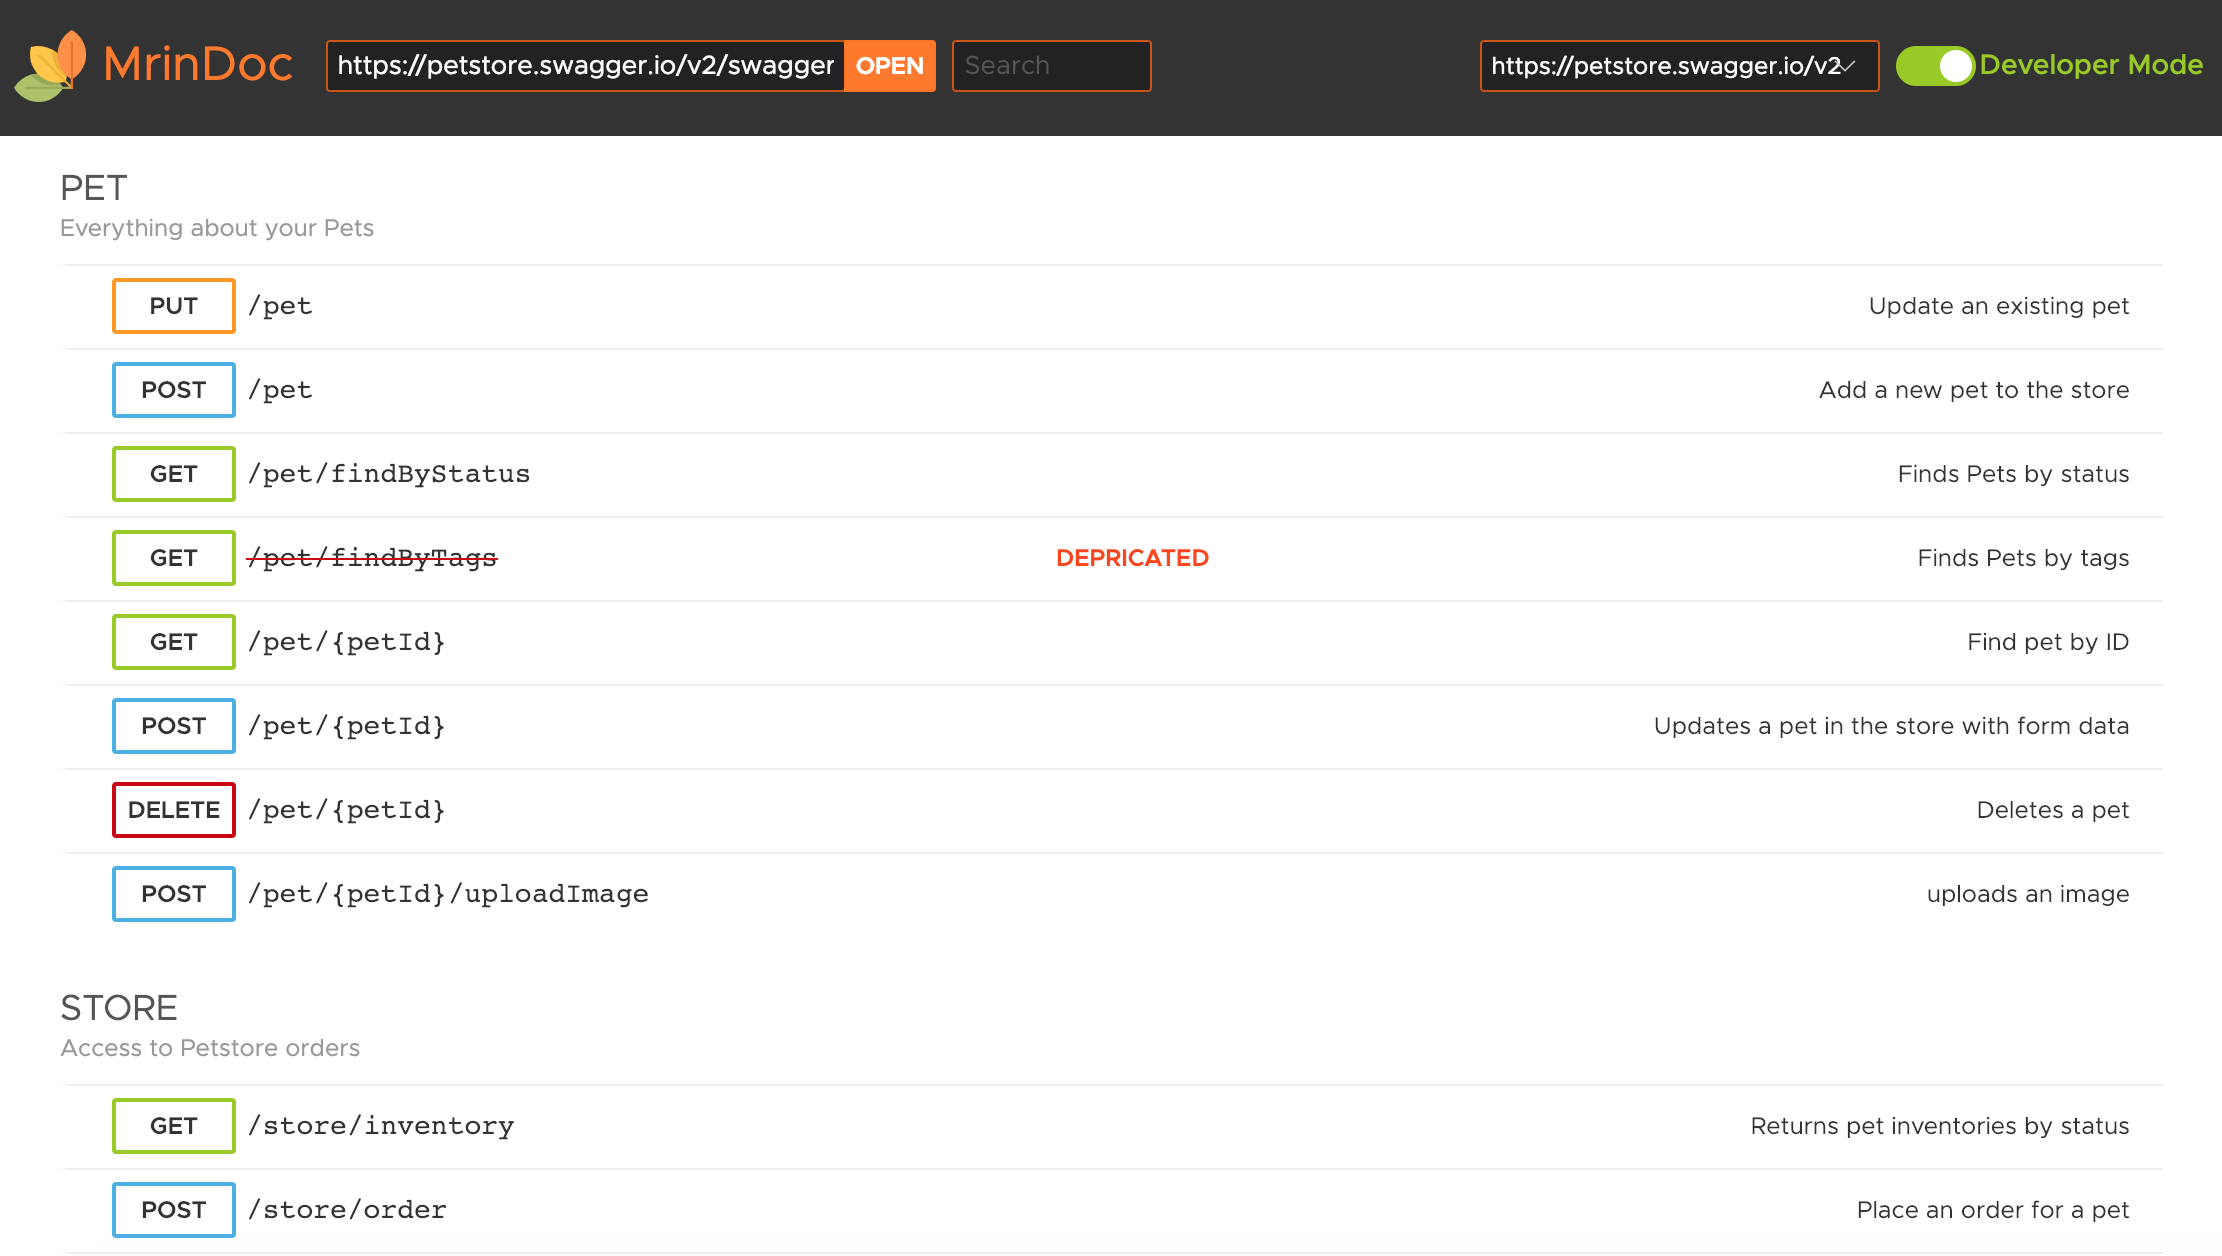Click the orange OPEN button
Viewport: 2222px width, 1256px height.
[x=889, y=66]
